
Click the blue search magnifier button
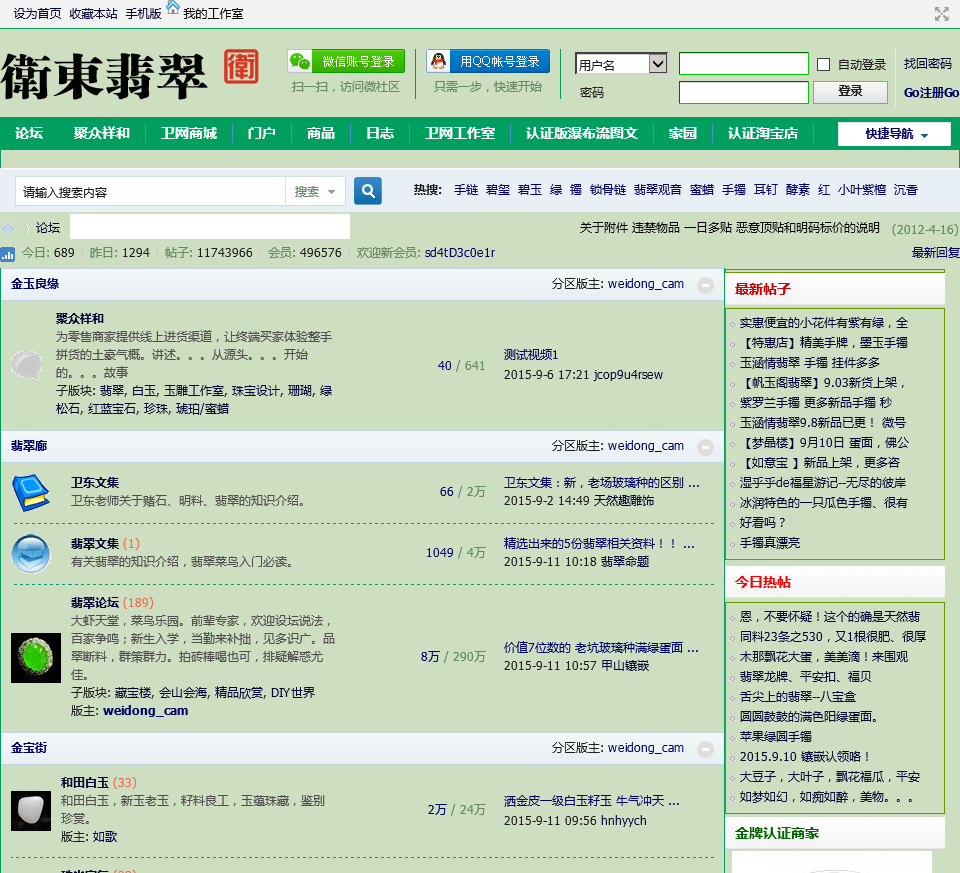(x=368, y=191)
